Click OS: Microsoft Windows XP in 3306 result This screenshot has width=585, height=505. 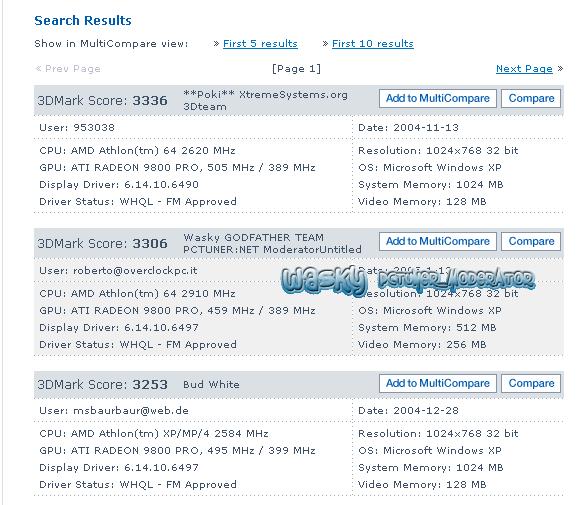click(x=430, y=311)
